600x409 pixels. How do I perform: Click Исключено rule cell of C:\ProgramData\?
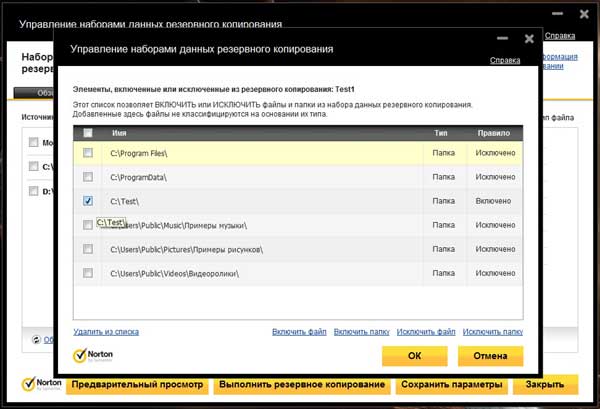(x=495, y=177)
